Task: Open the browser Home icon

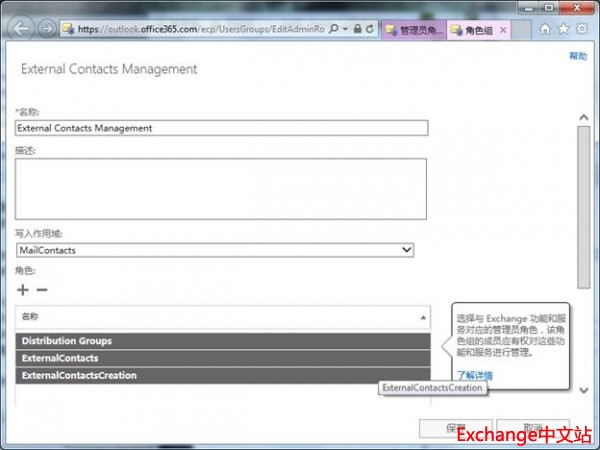Action: click(x=545, y=30)
